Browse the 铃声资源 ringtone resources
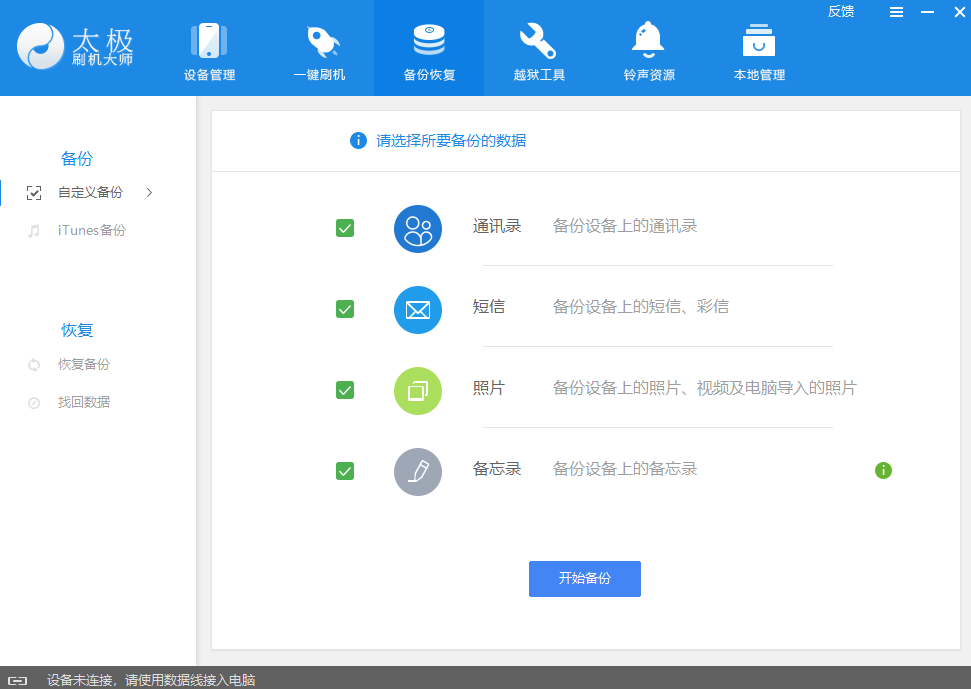This screenshot has height=689, width=971. coord(647,48)
